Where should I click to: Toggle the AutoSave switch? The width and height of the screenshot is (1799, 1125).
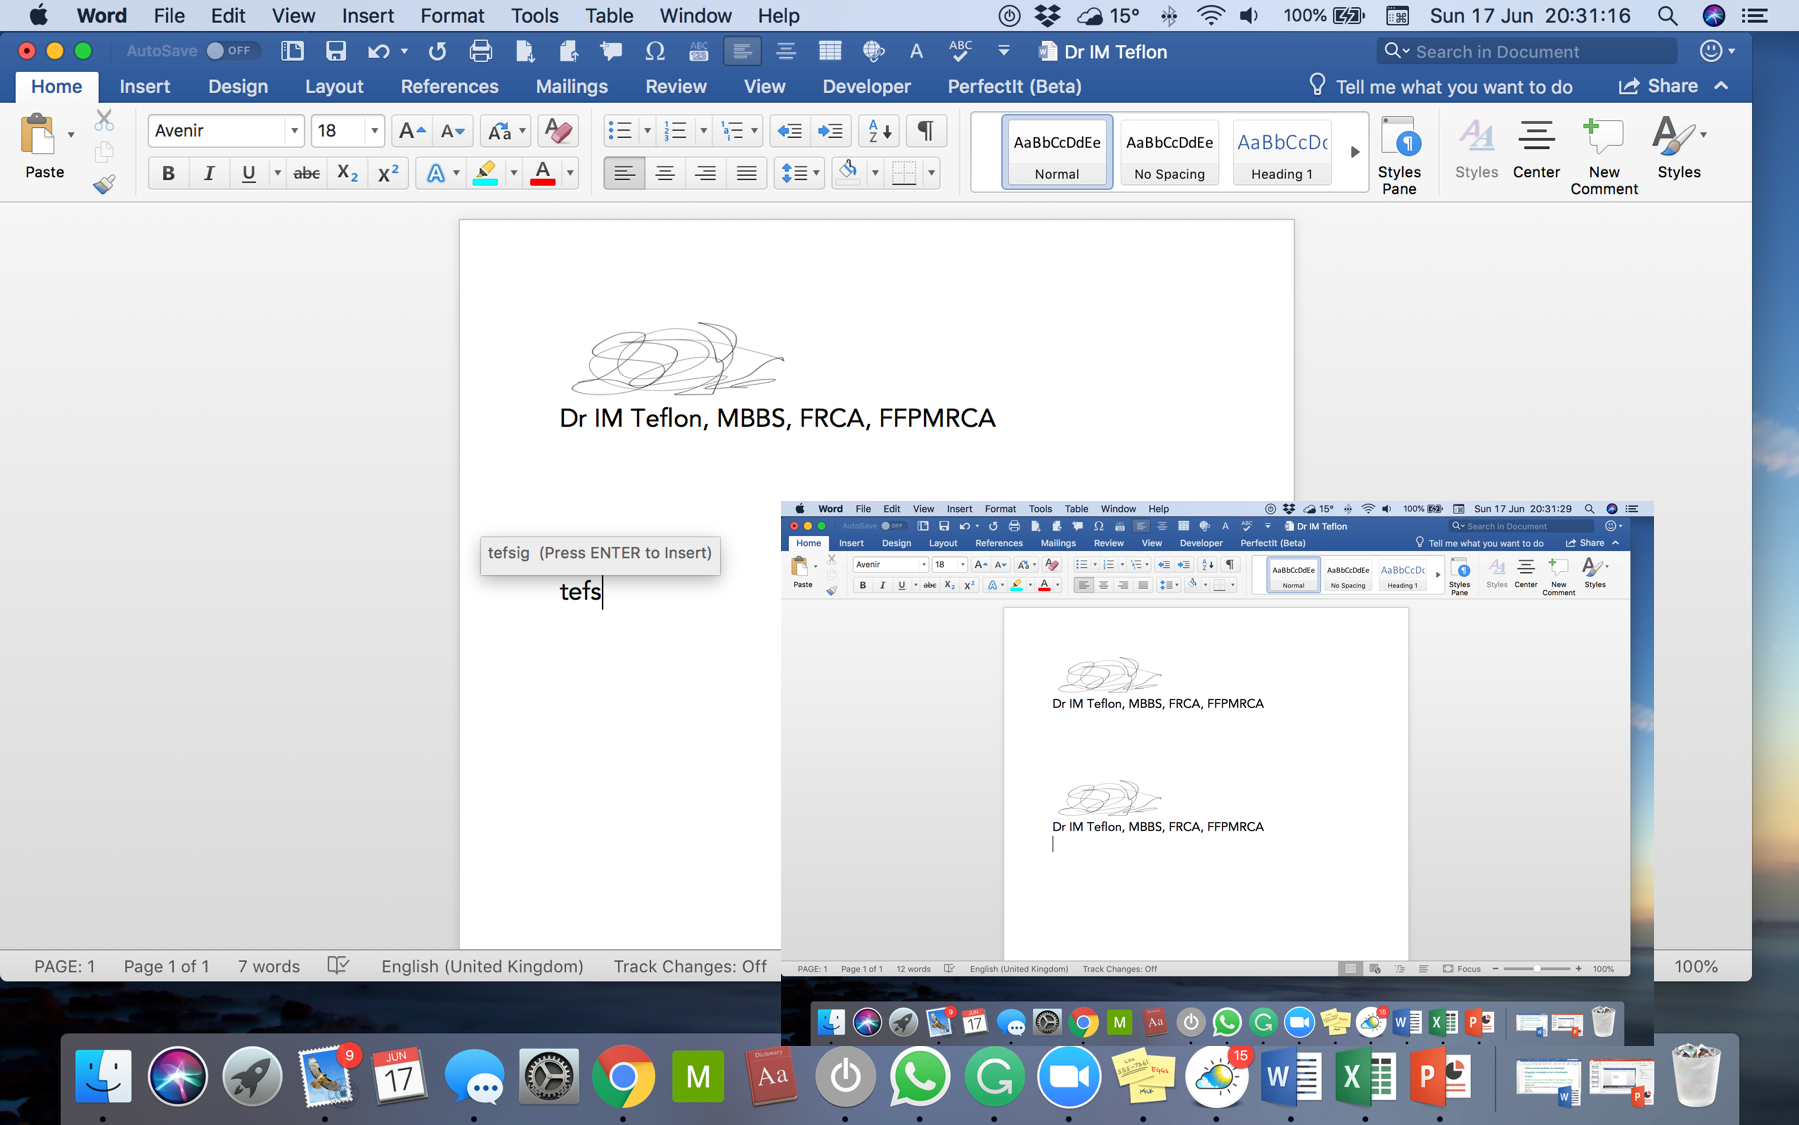pyautogui.click(x=229, y=51)
